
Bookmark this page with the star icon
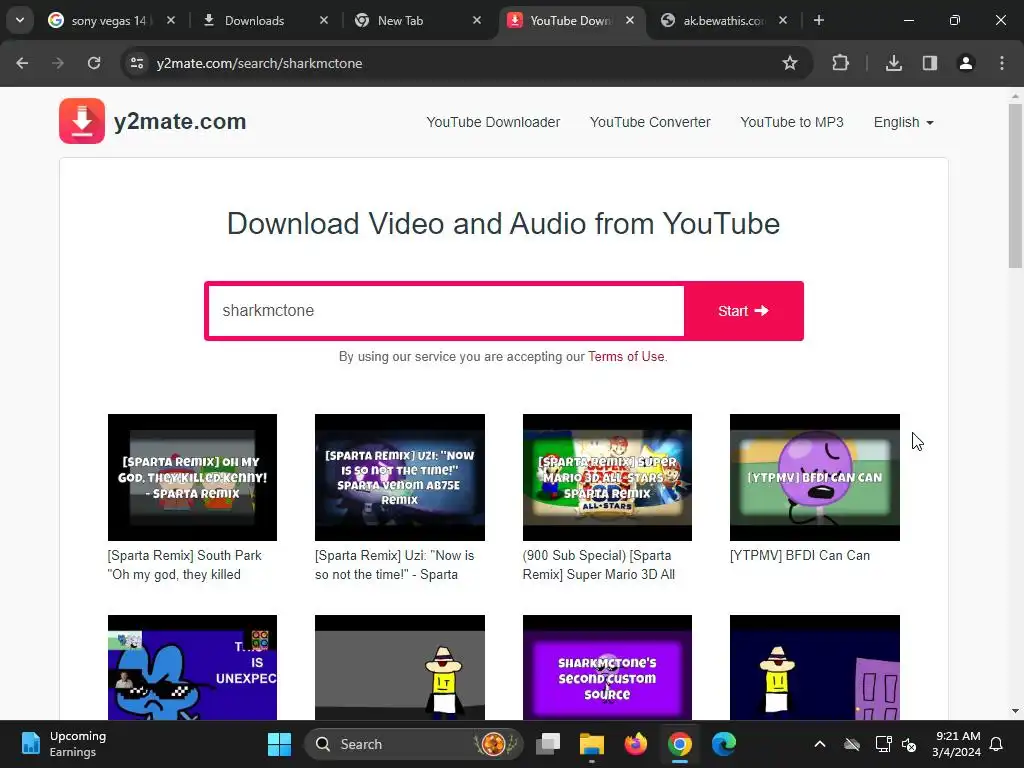(x=790, y=63)
